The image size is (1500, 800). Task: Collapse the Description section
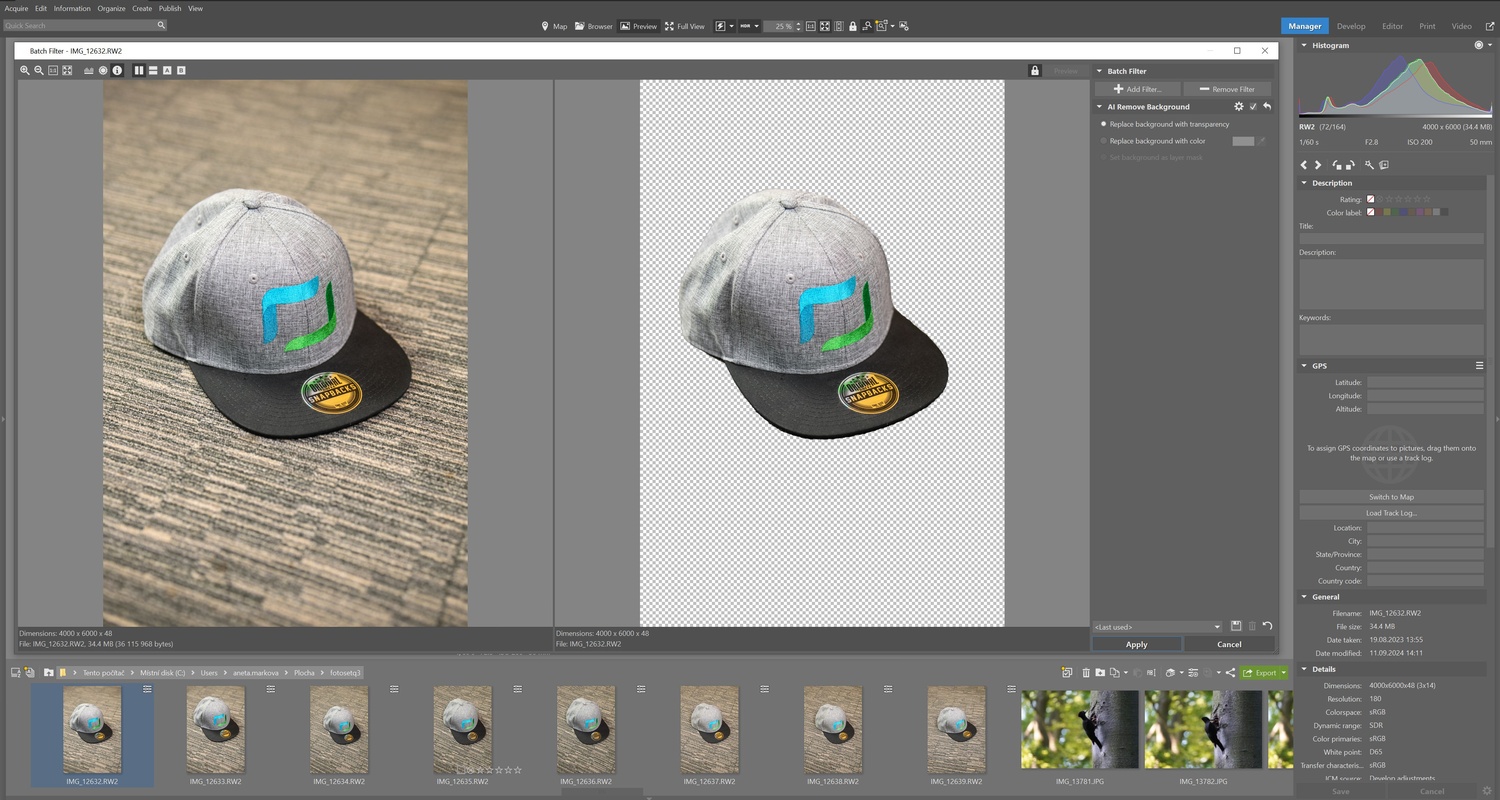(x=1304, y=183)
